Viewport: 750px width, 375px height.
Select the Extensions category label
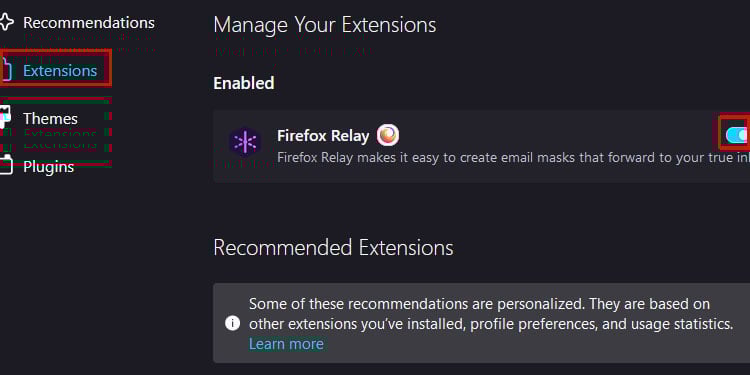click(x=60, y=71)
